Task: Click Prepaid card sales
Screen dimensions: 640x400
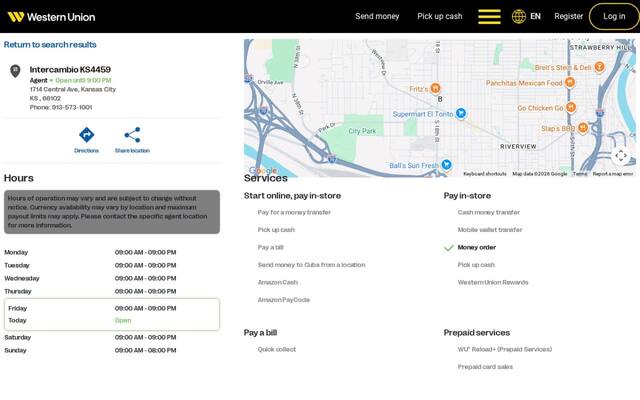Action: pos(485,367)
